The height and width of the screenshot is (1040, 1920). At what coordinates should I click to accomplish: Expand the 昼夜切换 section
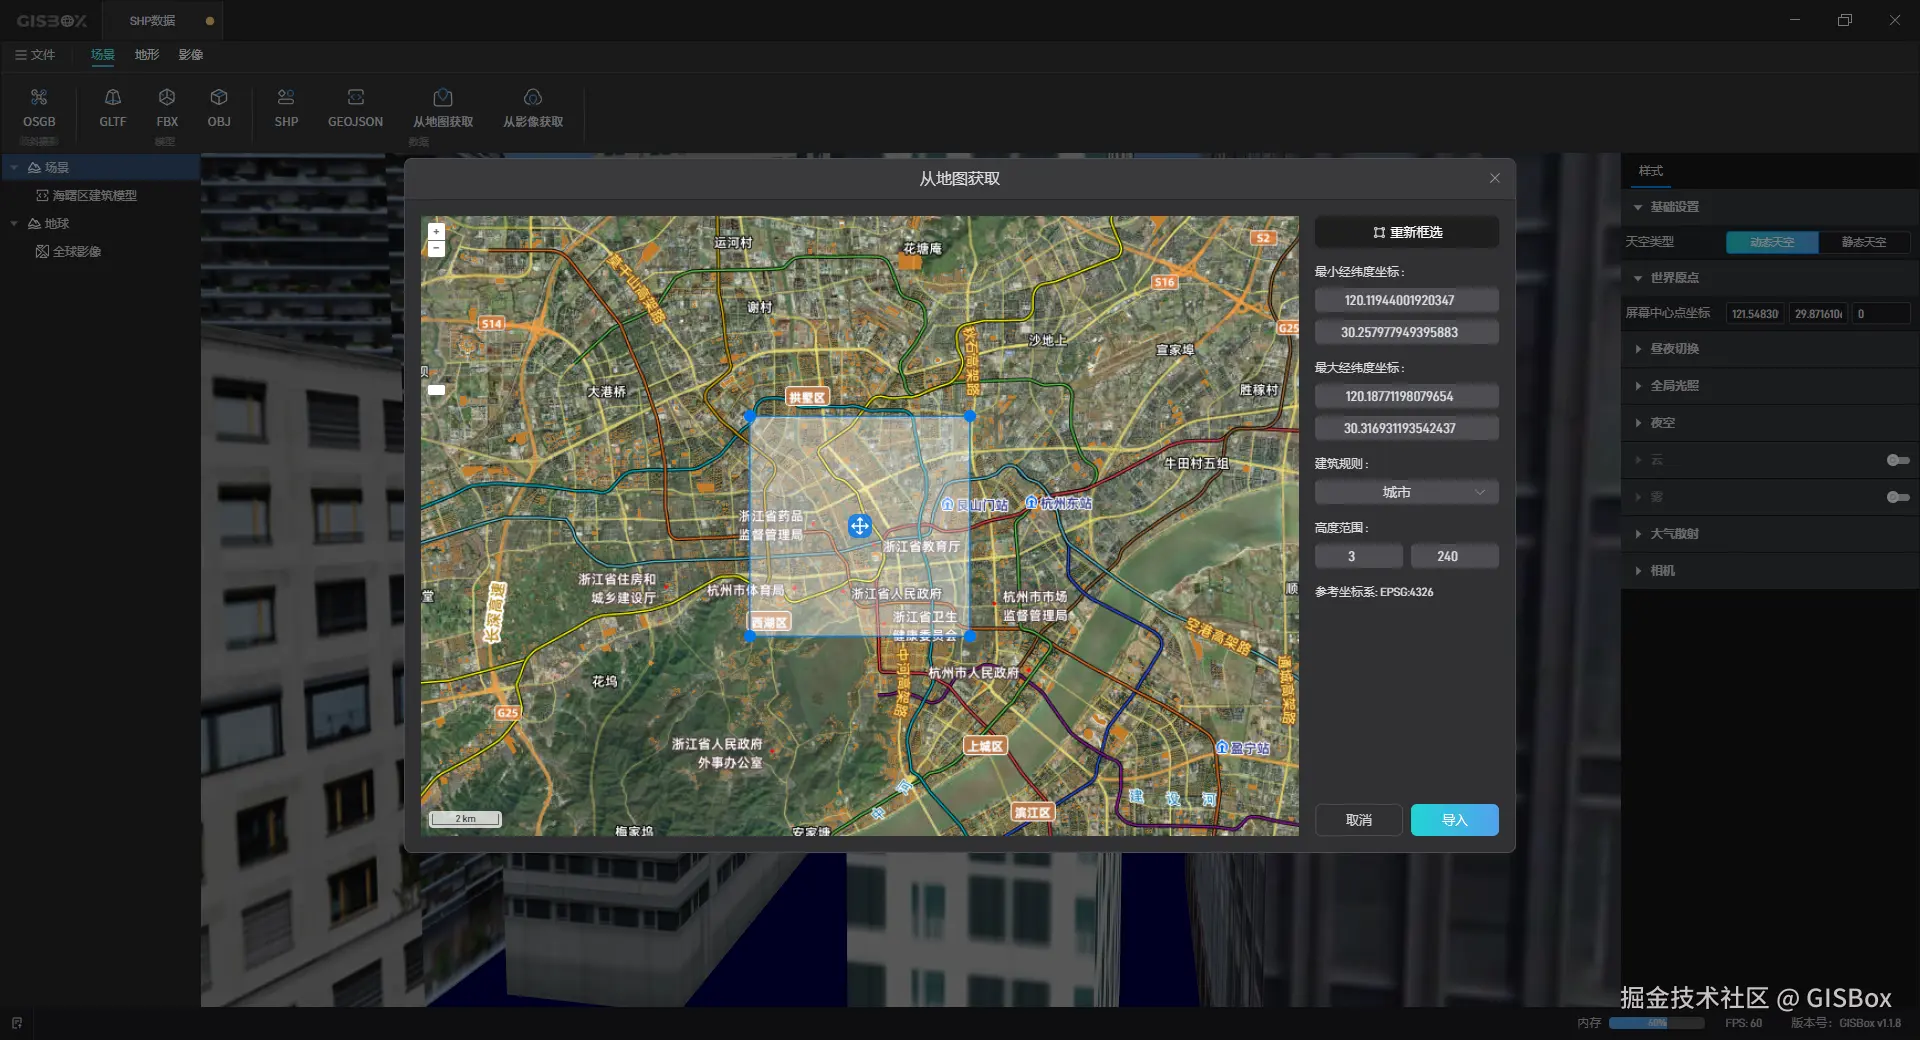1638,349
